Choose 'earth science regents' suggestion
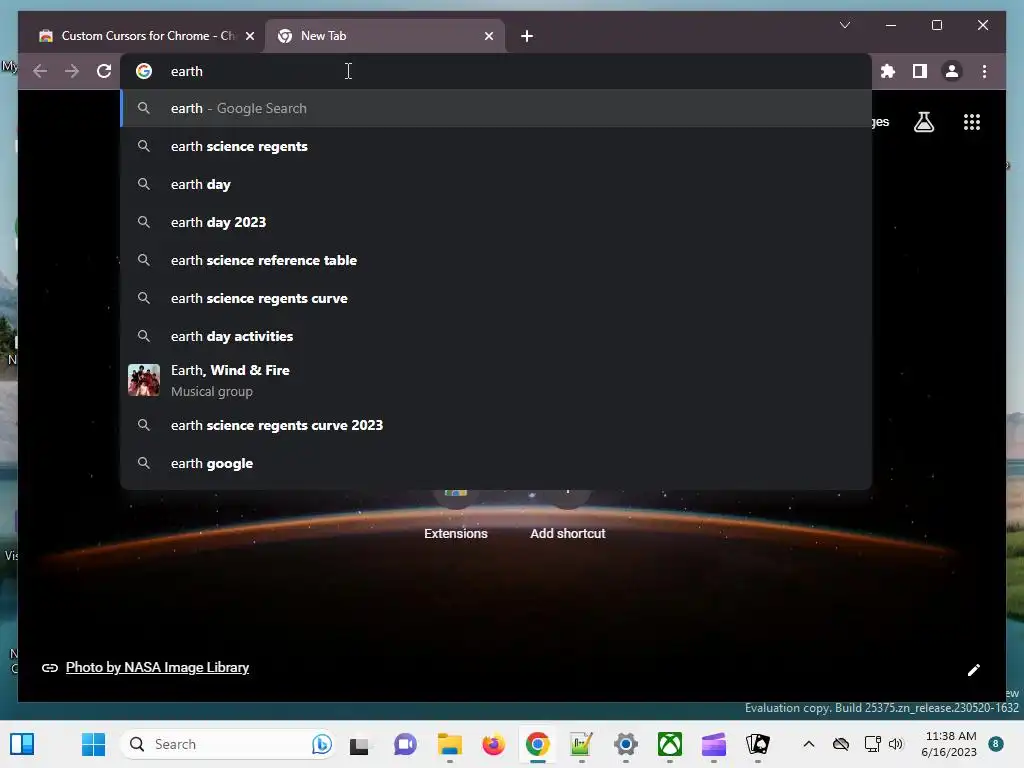 pos(496,146)
